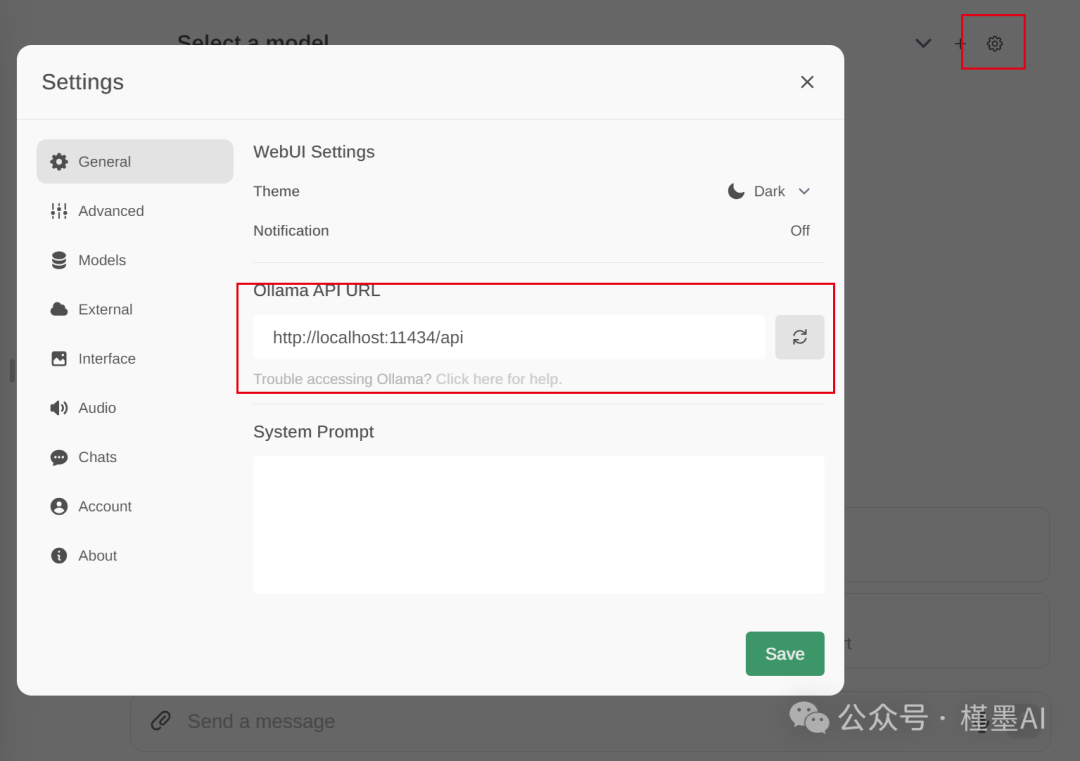Viewport: 1080px width, 761px height.
Task: Refresh the Ollama API URL connection
Action: (x=800, y=337)
